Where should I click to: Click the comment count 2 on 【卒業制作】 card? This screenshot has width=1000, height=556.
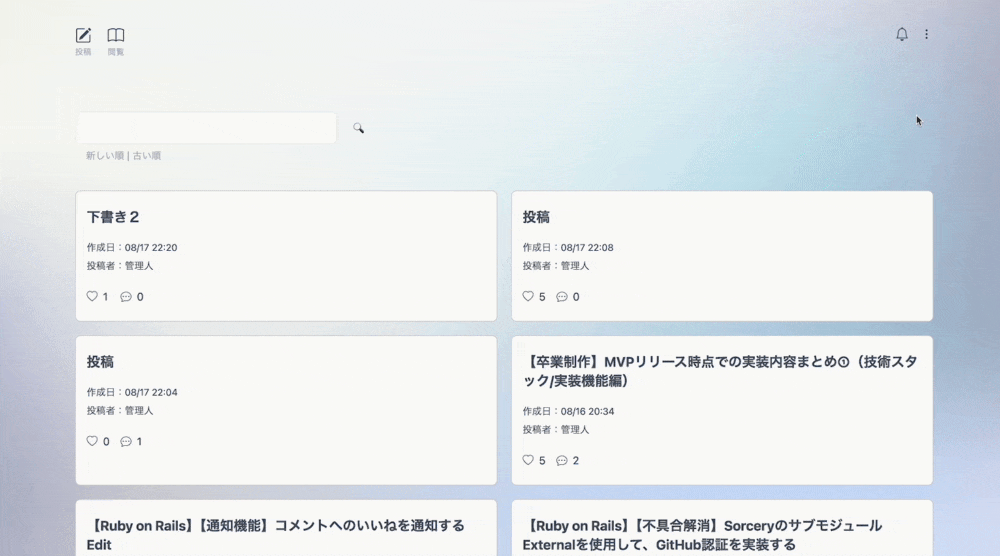576,460
